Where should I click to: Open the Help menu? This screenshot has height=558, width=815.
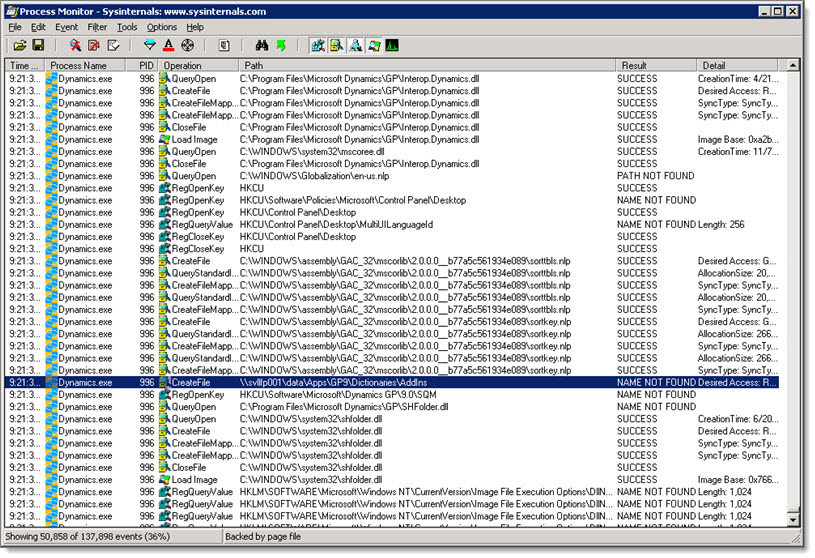pos(195,27)
